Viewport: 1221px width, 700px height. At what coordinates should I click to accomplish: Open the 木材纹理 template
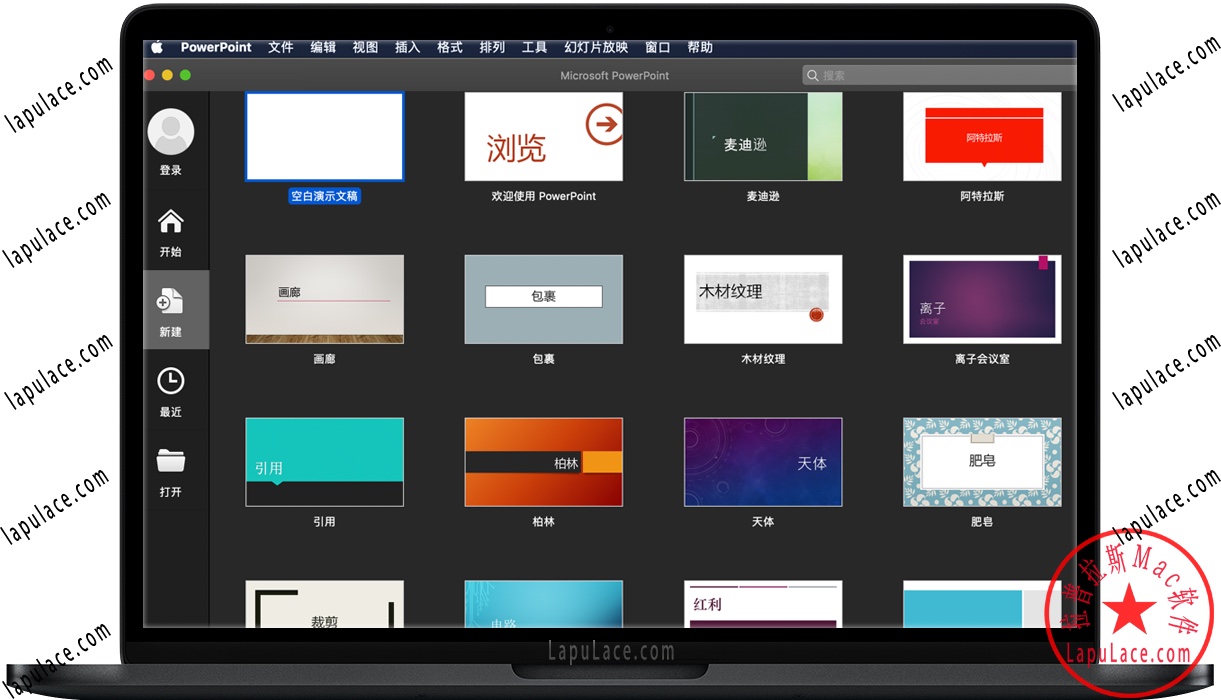[x=762, y=298]
